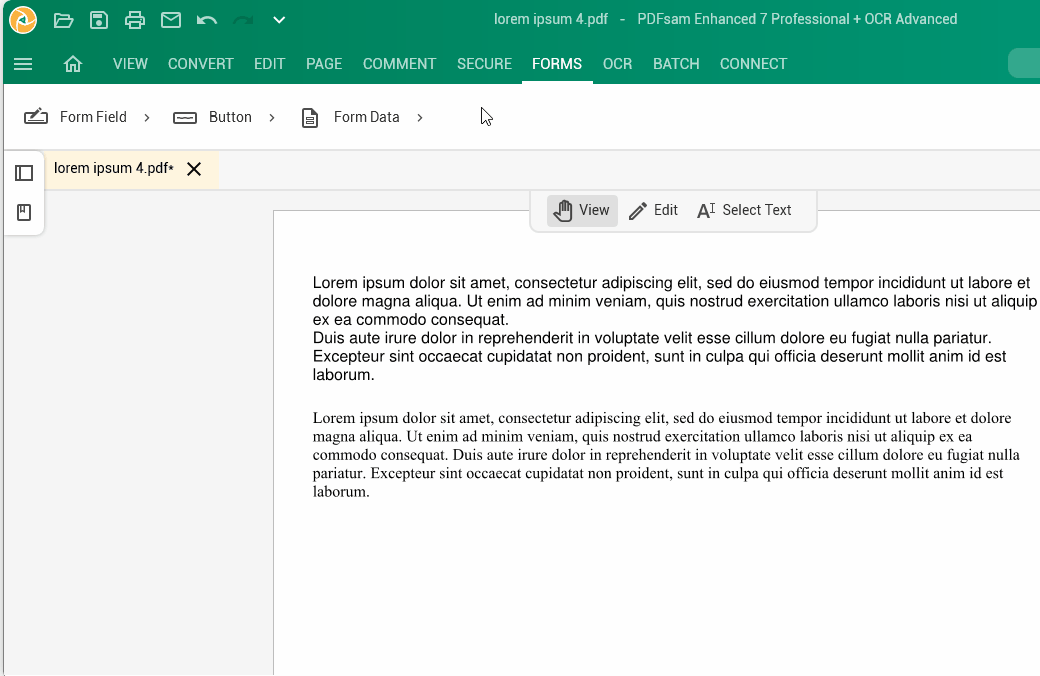Switch to the OCR ribbon tab
Image resolution: width=1040 pixels, height=676 pixels.
point(617,63)
